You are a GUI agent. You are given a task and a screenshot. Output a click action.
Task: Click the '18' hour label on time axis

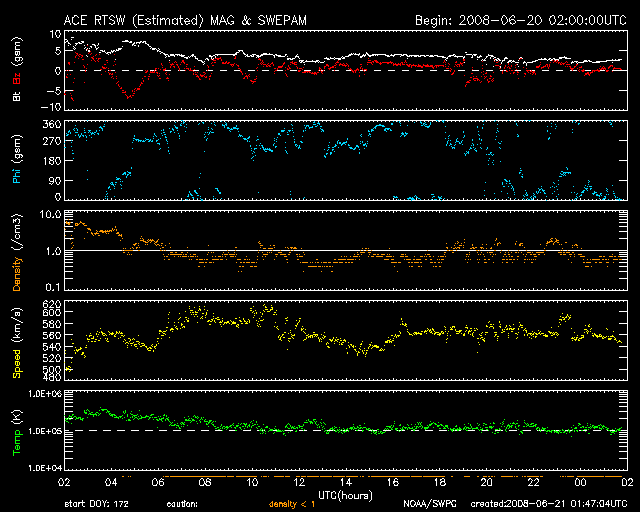440,482
